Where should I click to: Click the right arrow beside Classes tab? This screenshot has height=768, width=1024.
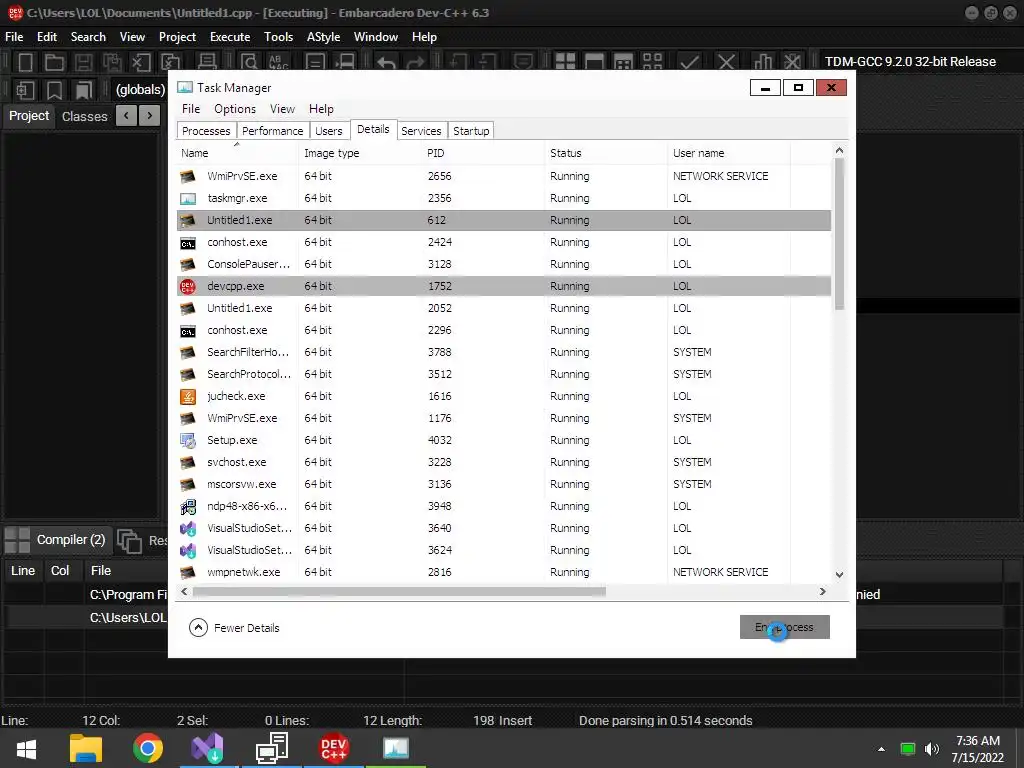pos(150,116)
